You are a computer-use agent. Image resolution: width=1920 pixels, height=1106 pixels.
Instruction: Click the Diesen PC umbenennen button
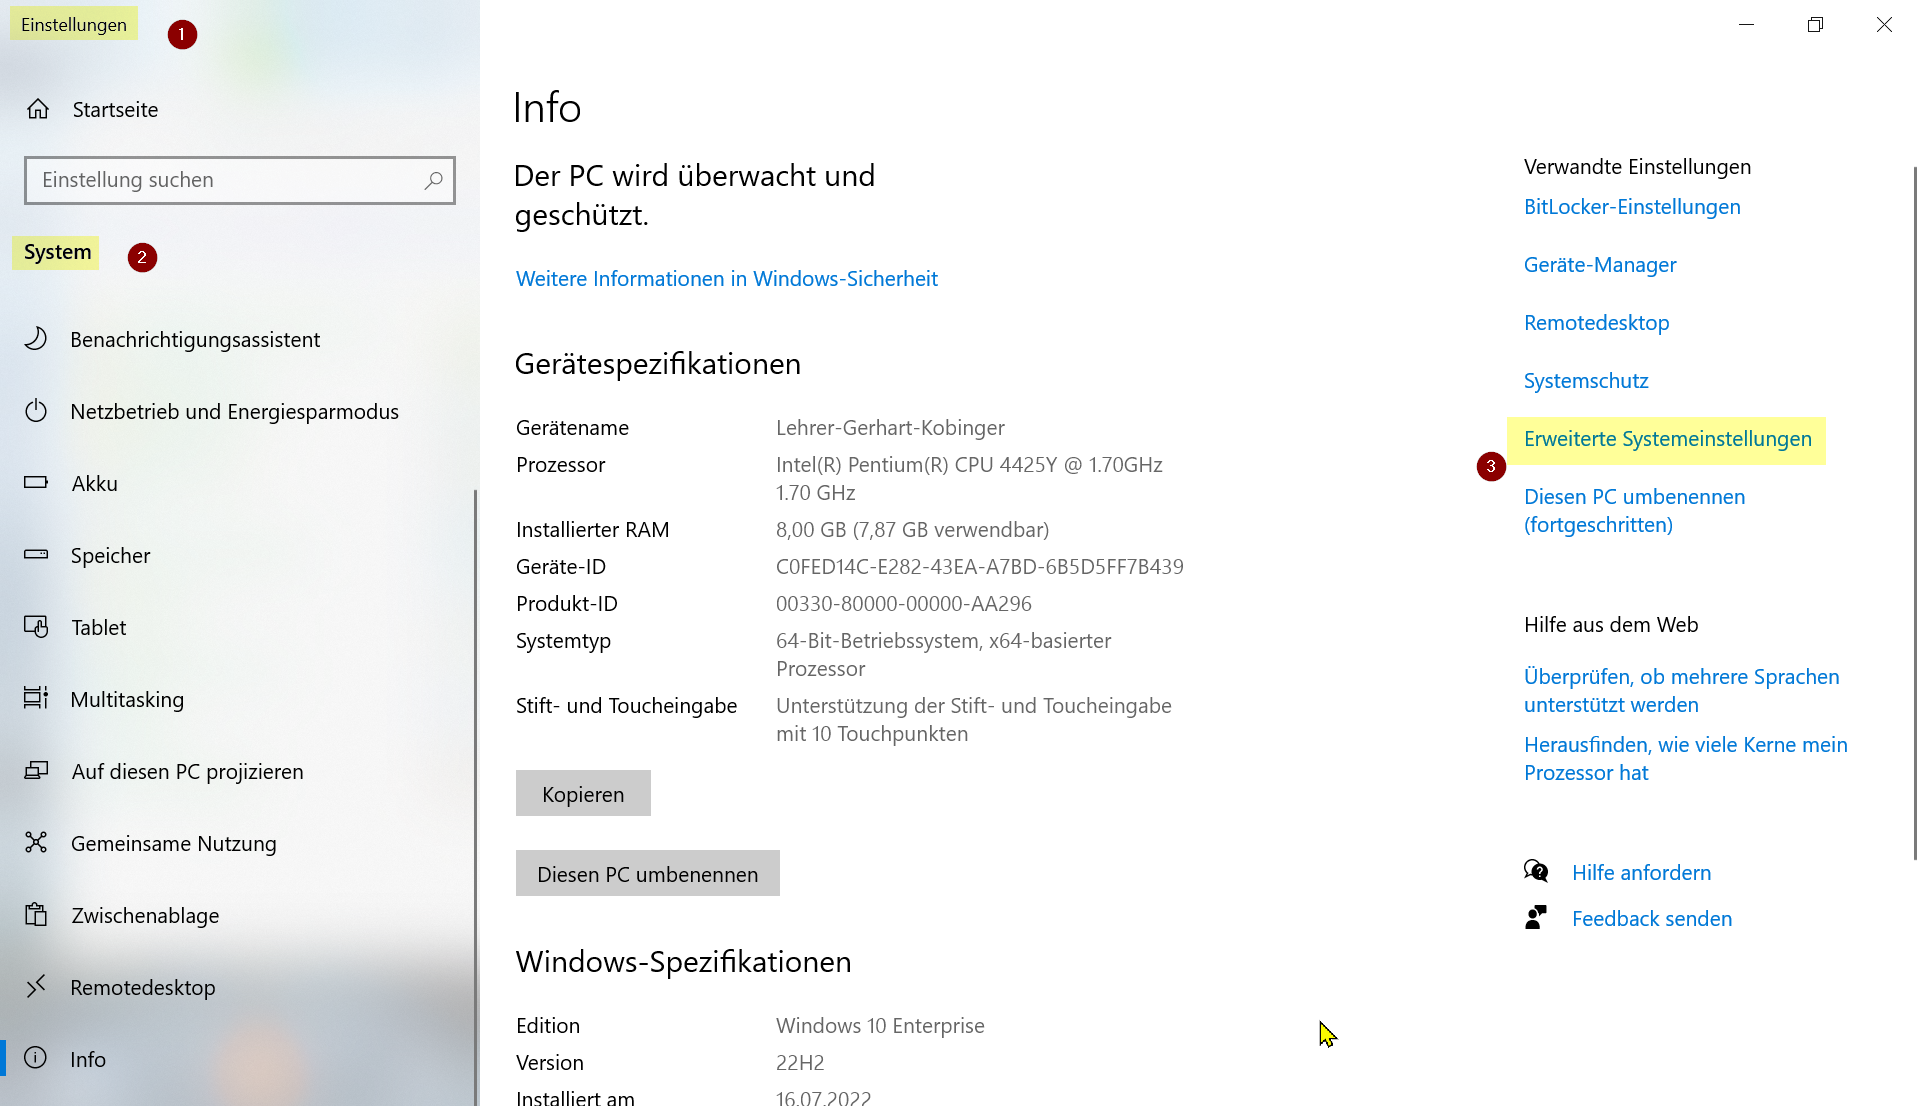647,874
